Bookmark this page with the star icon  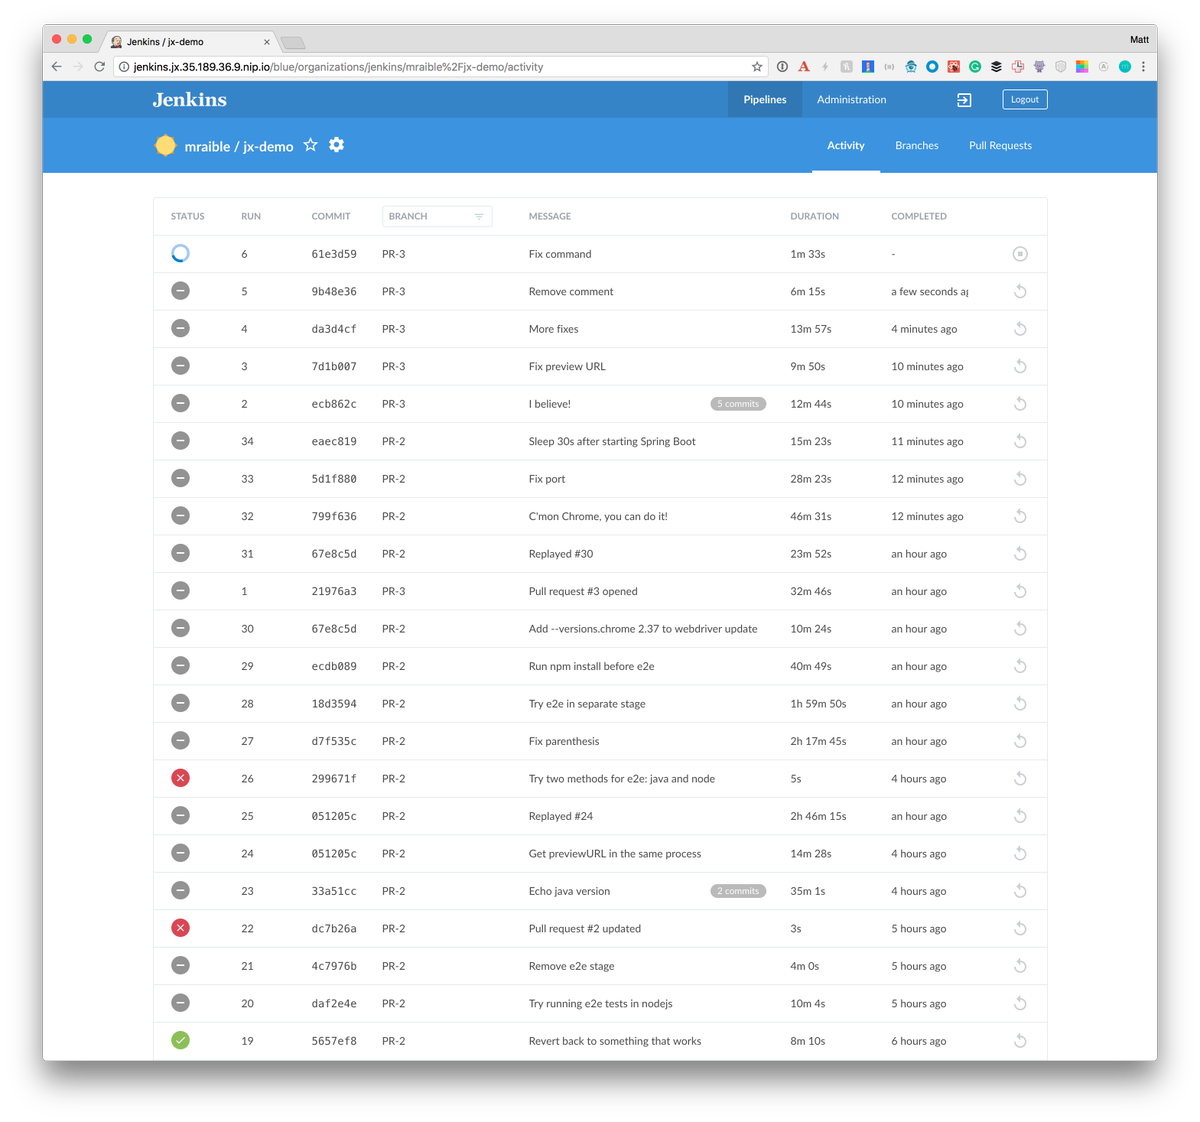(x=757, y=67)
